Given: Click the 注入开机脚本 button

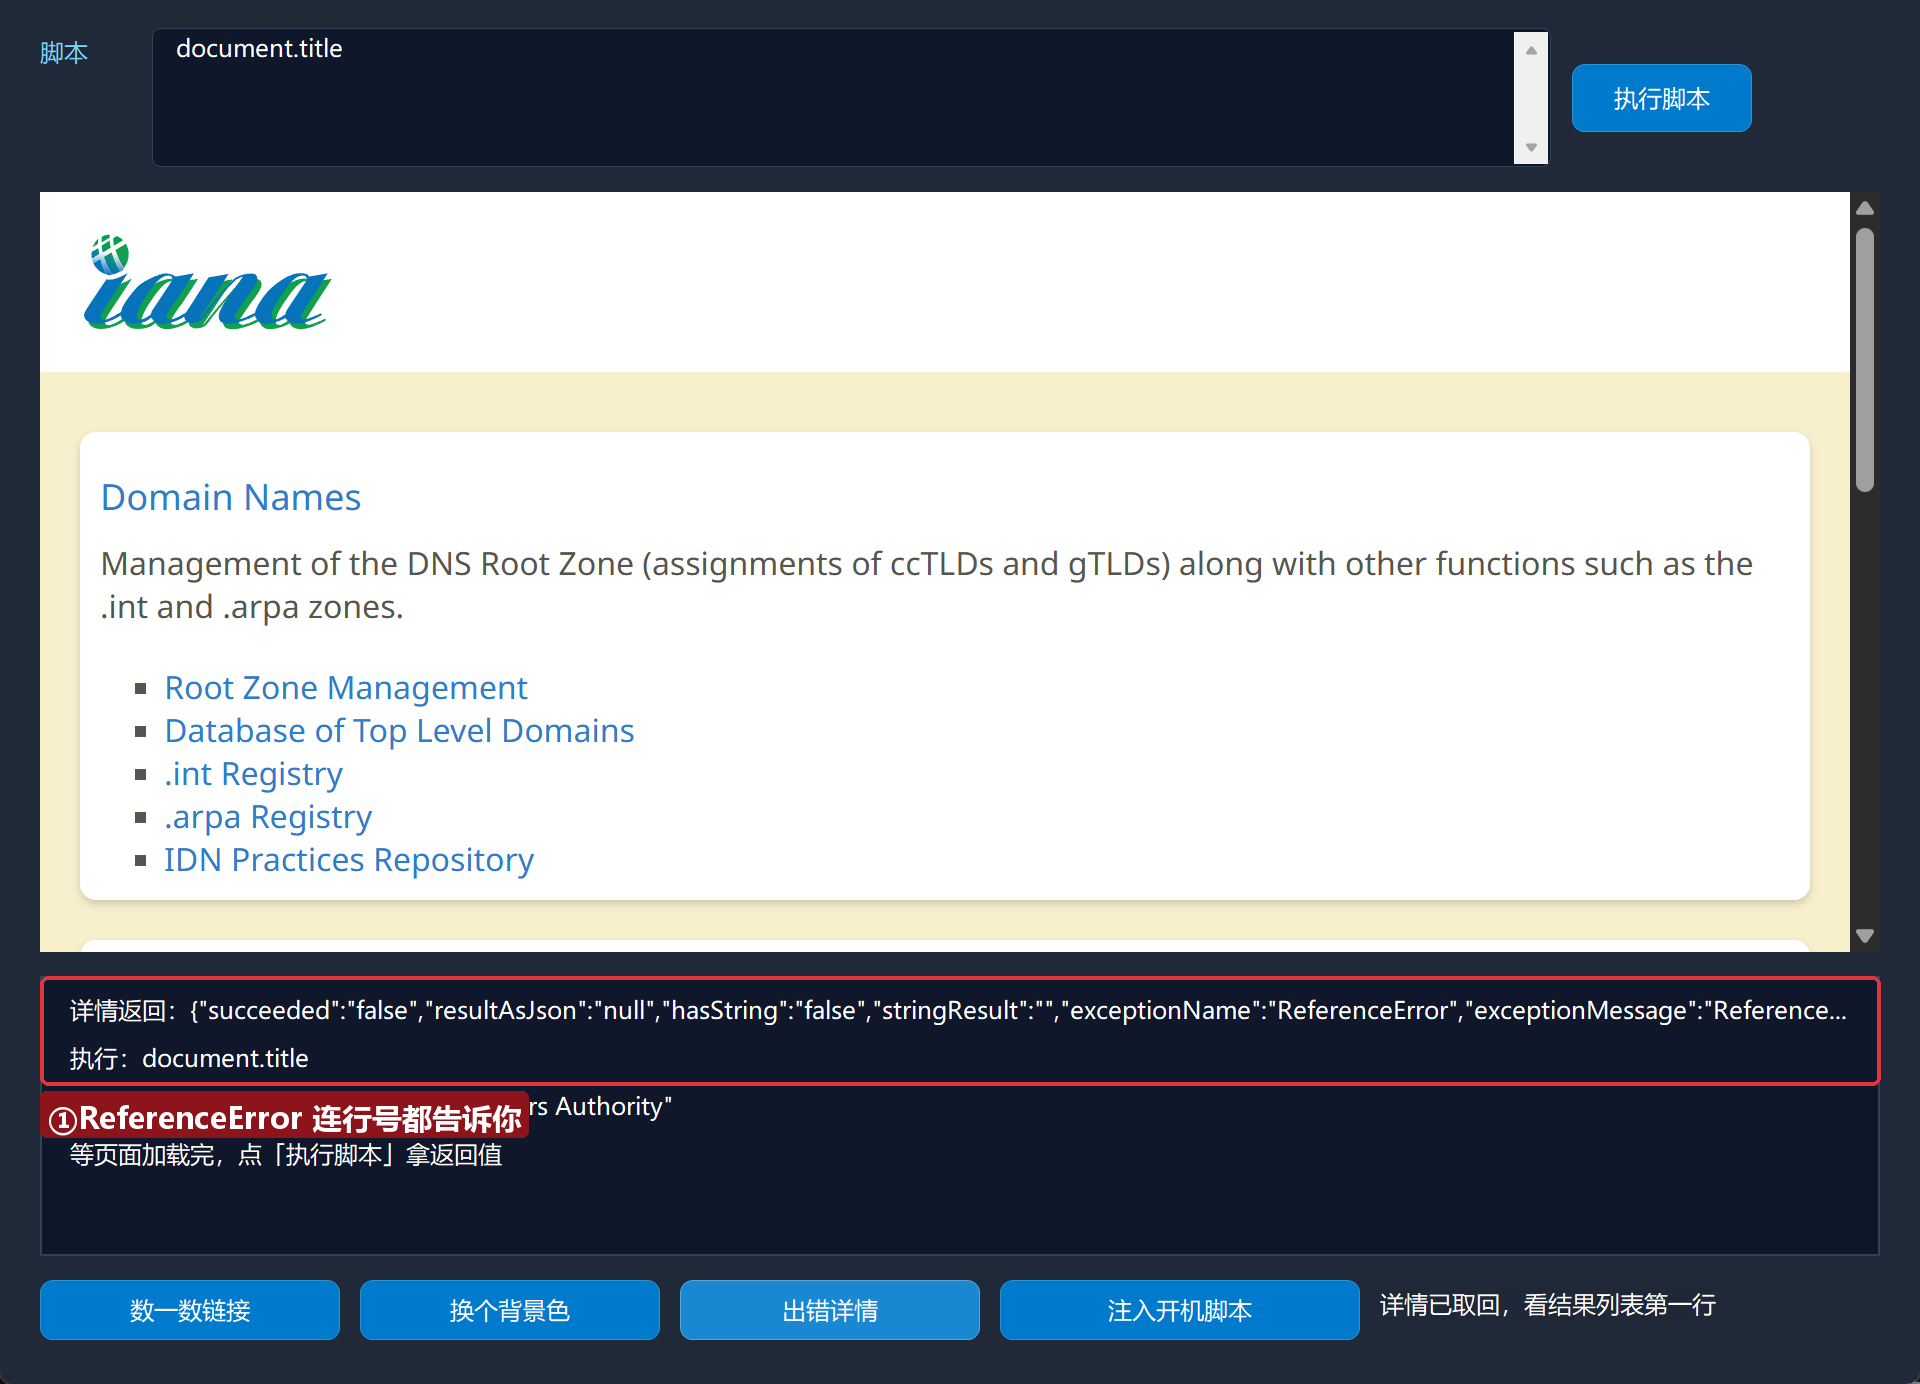Looking at the screenshot, I should pyautogui.click(x=1180, y=1310).
